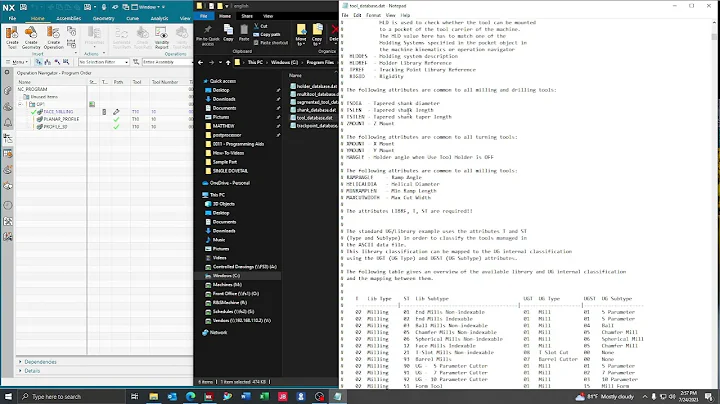
Task: Click the Paste icon in Explorer ribbon
Action: tap(244, 33)
